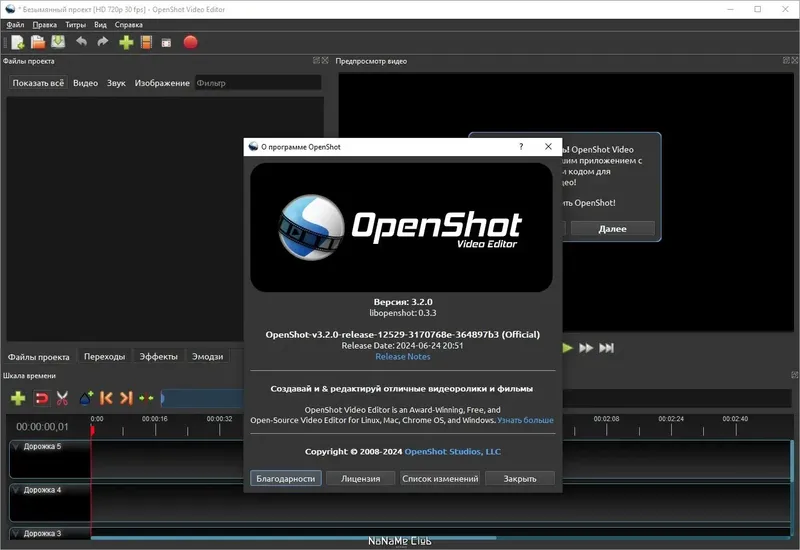The height and width of the screenshot is (550, 800).
Task: Collapse Дорожка 5 track arrow
Action: pos(16,446)
